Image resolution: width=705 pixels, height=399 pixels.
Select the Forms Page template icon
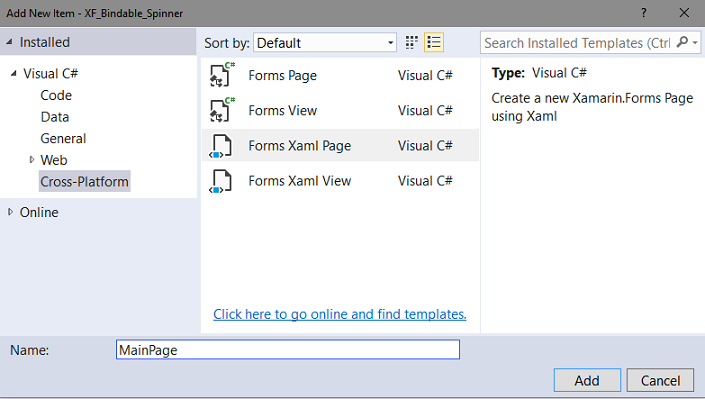coord(221,75)
